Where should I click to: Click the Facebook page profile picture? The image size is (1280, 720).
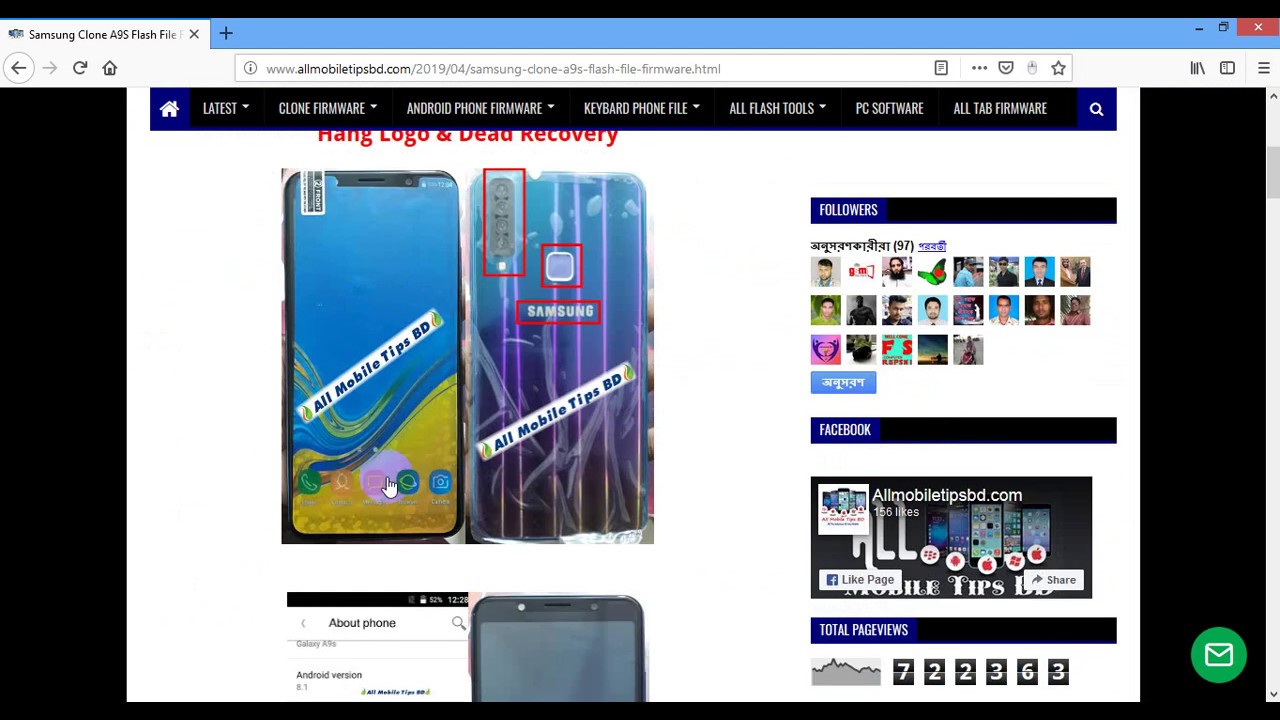[x=843, y=510]
